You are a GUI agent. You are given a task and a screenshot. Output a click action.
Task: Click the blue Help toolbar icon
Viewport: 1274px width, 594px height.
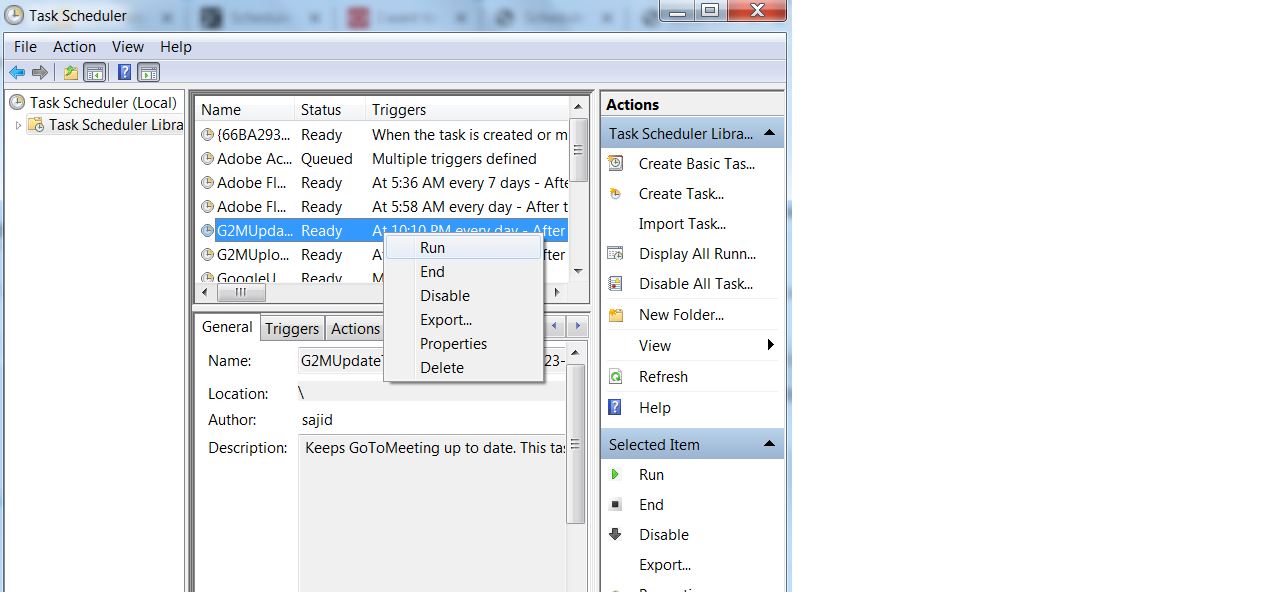click(124, 72)
